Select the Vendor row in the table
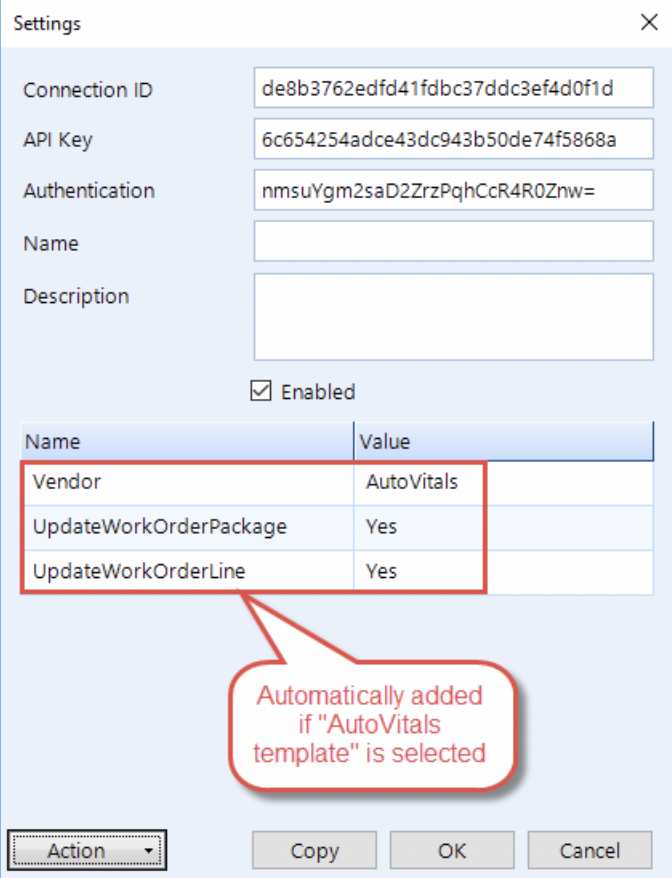 click(x=150, y=482)
